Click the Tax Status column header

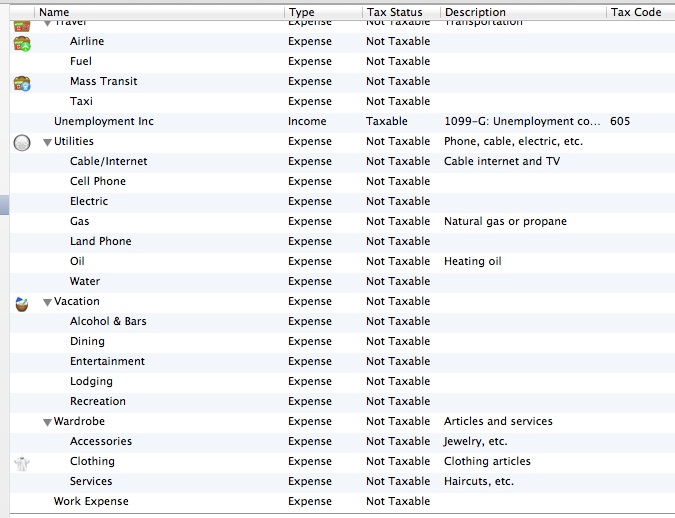tap(400, 12)
